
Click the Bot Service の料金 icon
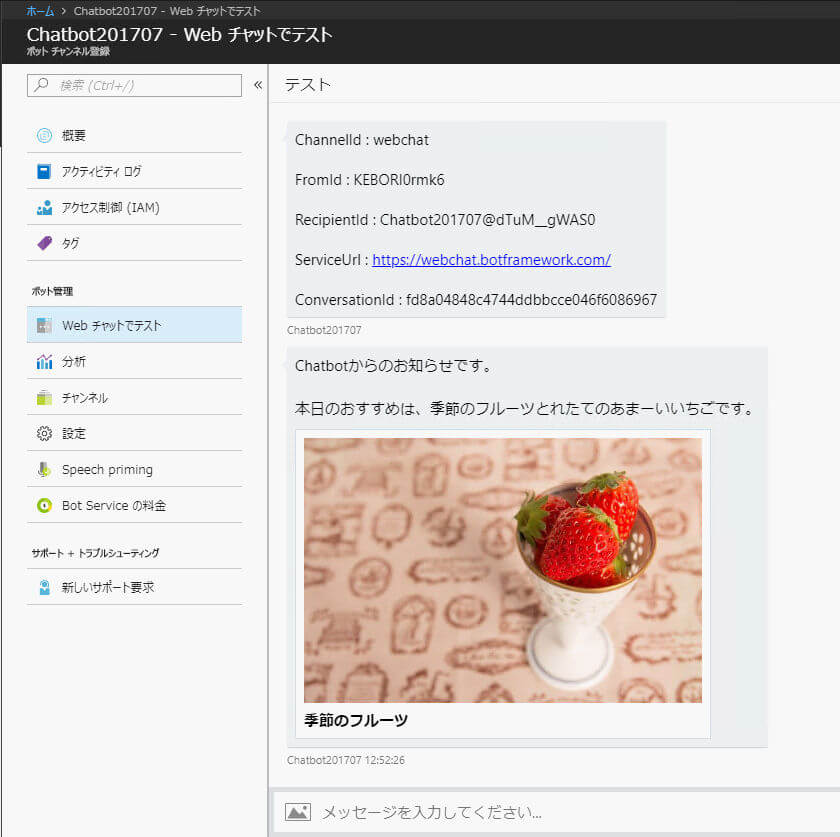click(x=44, y=505)
